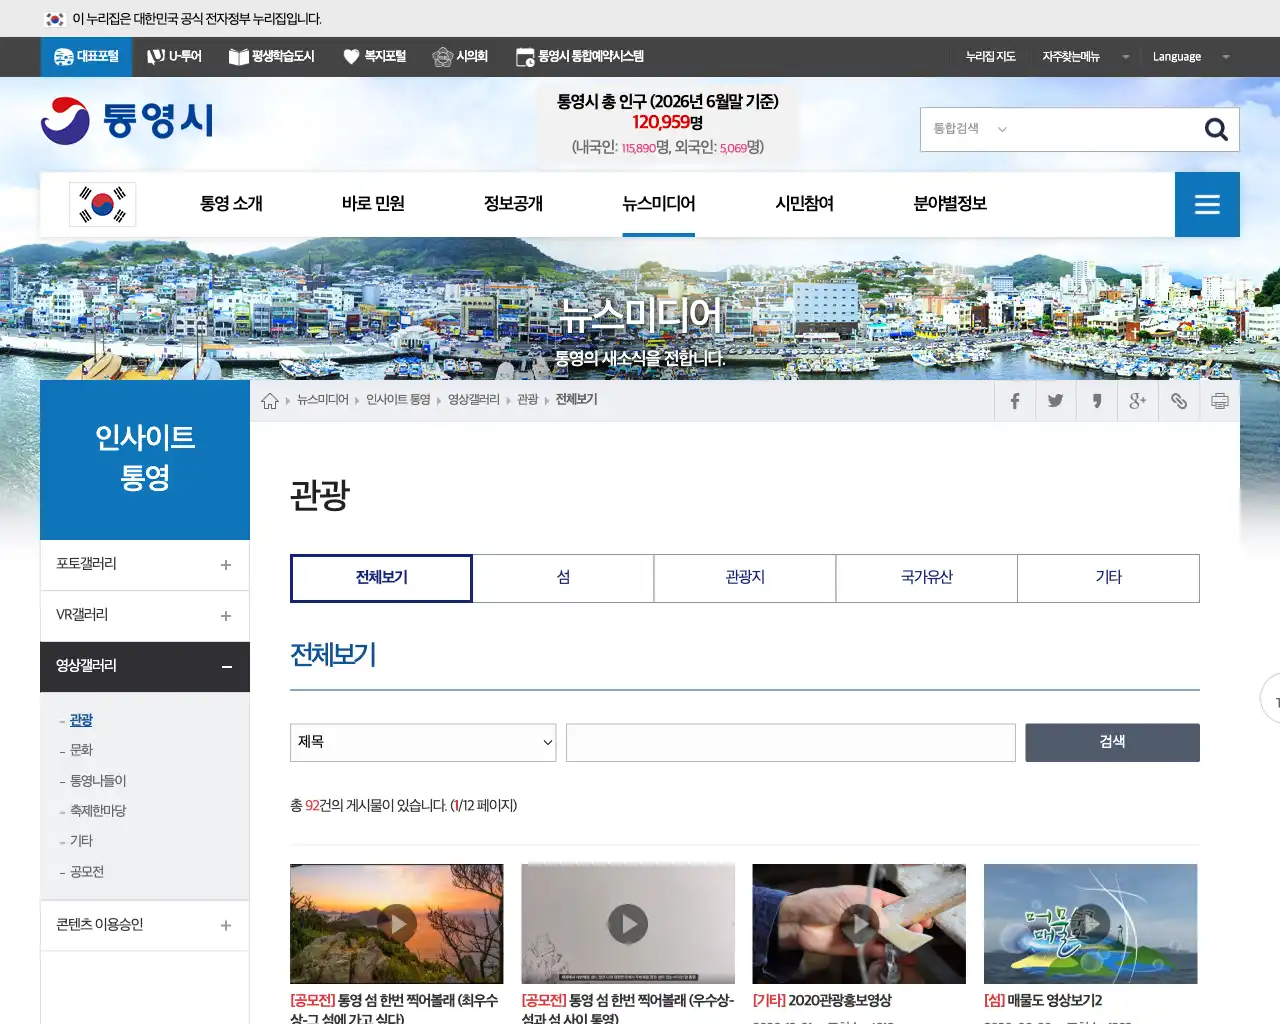Open 통영시 통합예약시스템 reservation link

(579, 57)
